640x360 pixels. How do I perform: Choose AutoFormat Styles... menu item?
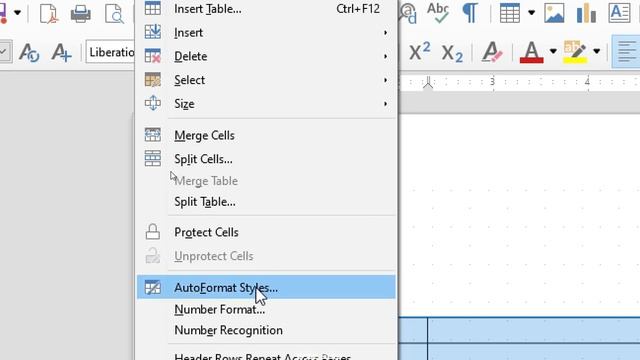tap(266, 287)
